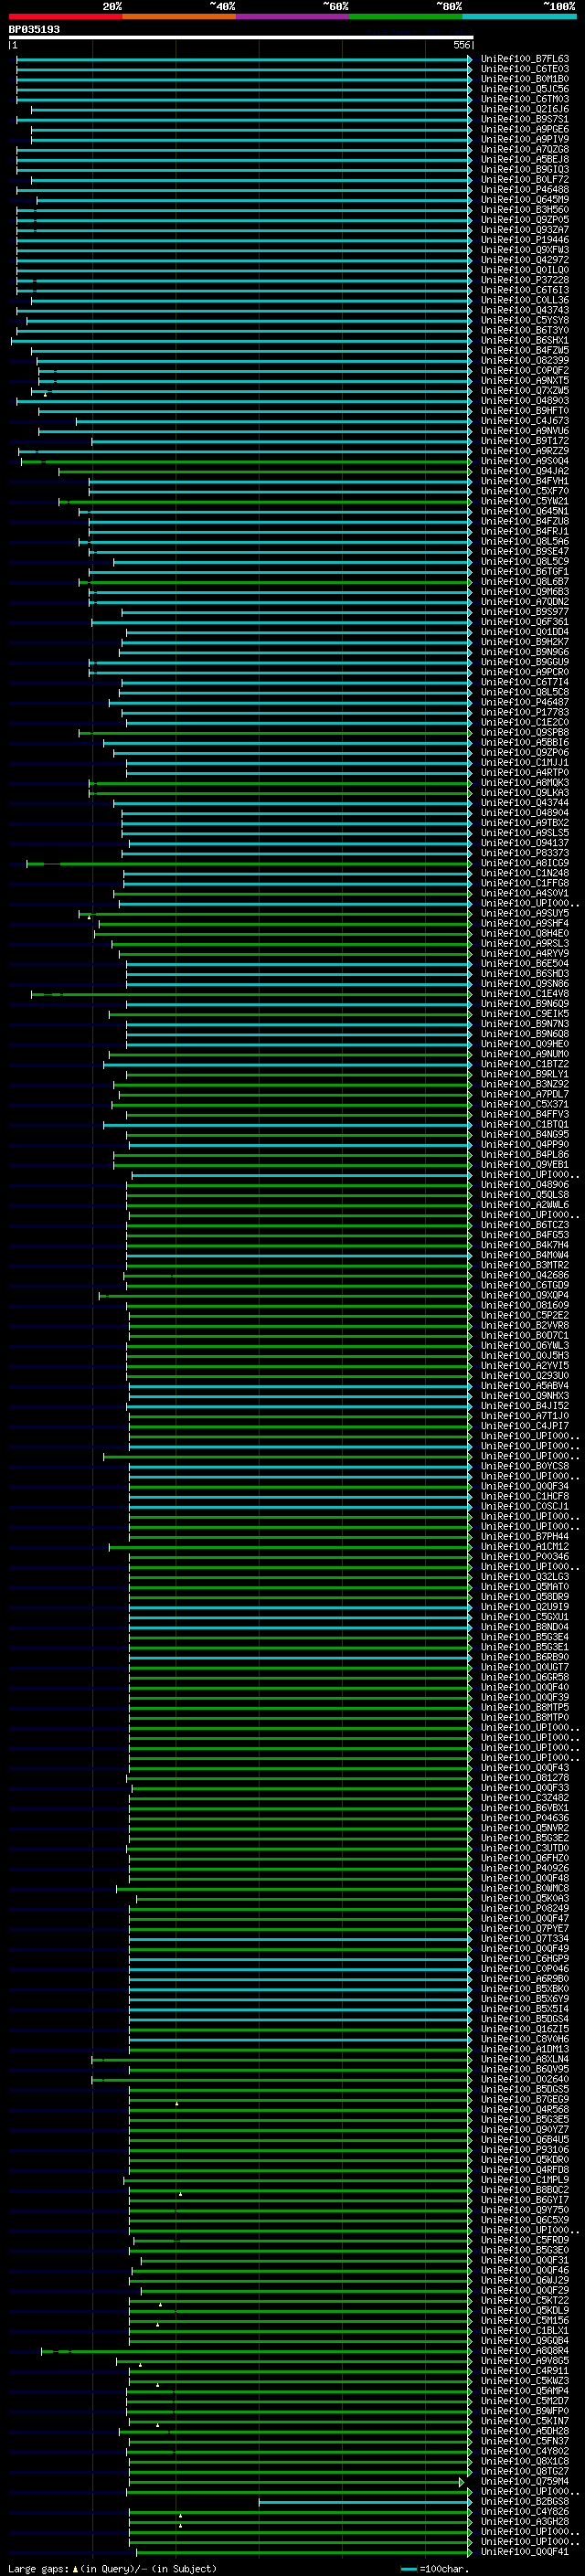Click the label UniRef100_A9NXT5
The image size is (585, 2576).
point(525,380)
